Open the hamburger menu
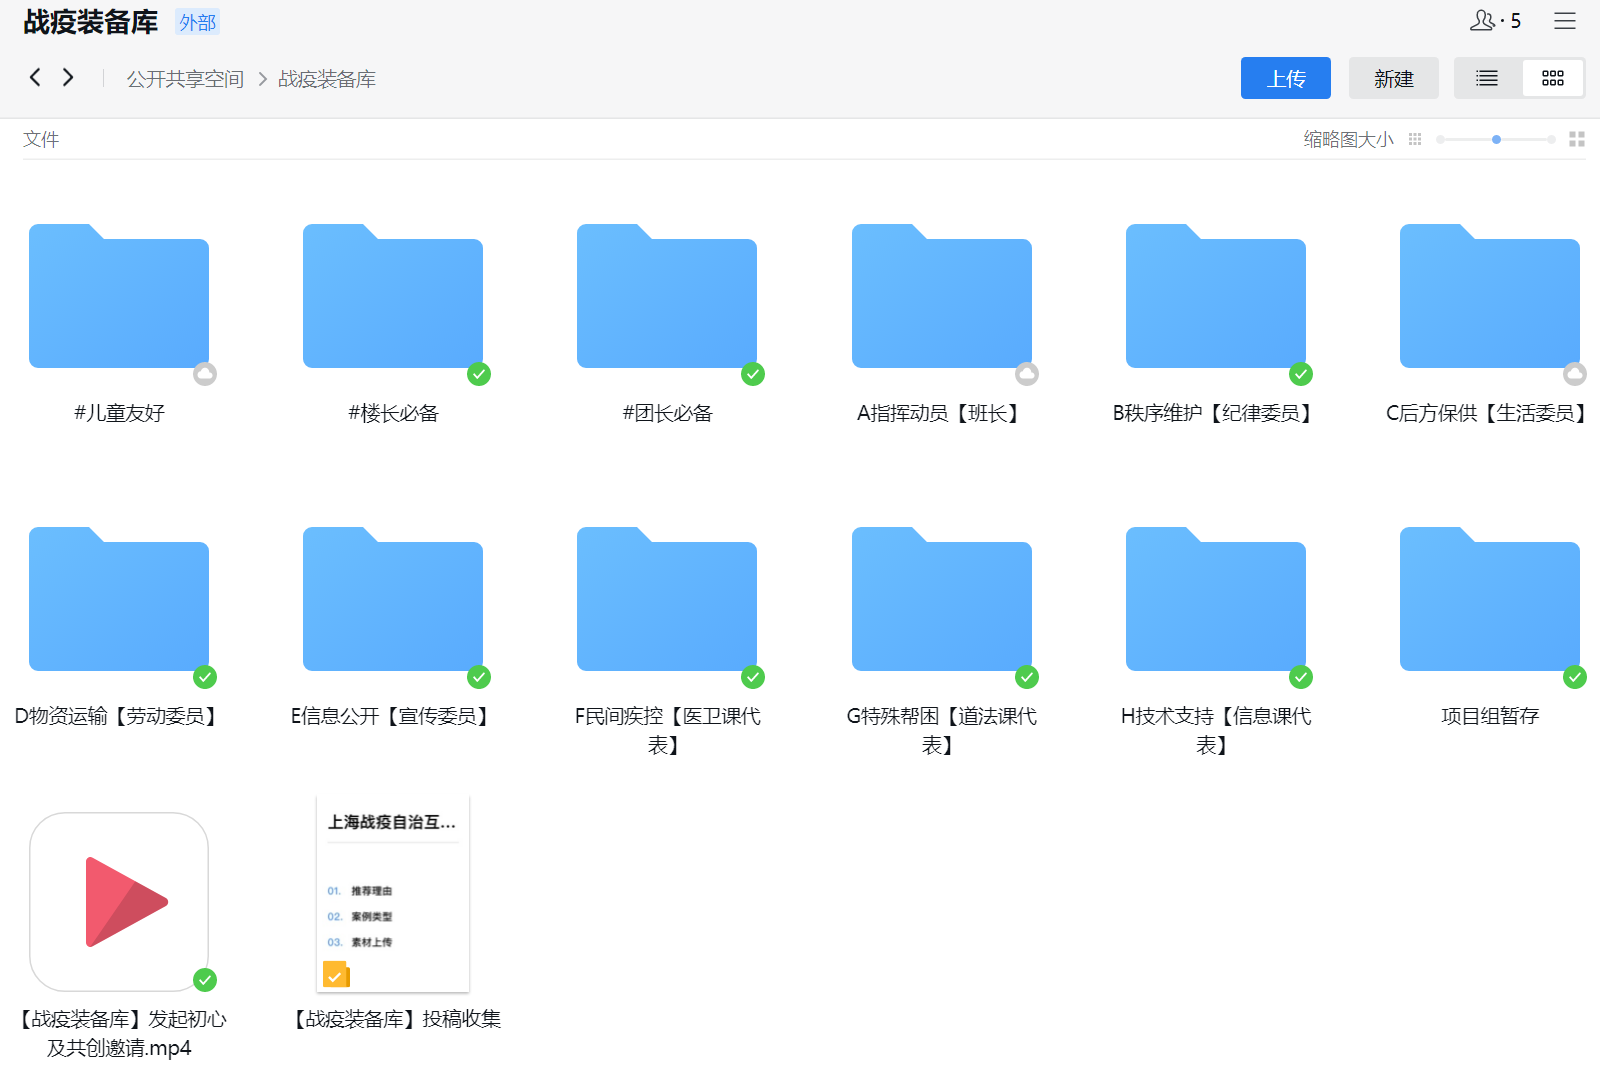The width and height of the screenshot is (1600, 1074). tap(1565, 21)
